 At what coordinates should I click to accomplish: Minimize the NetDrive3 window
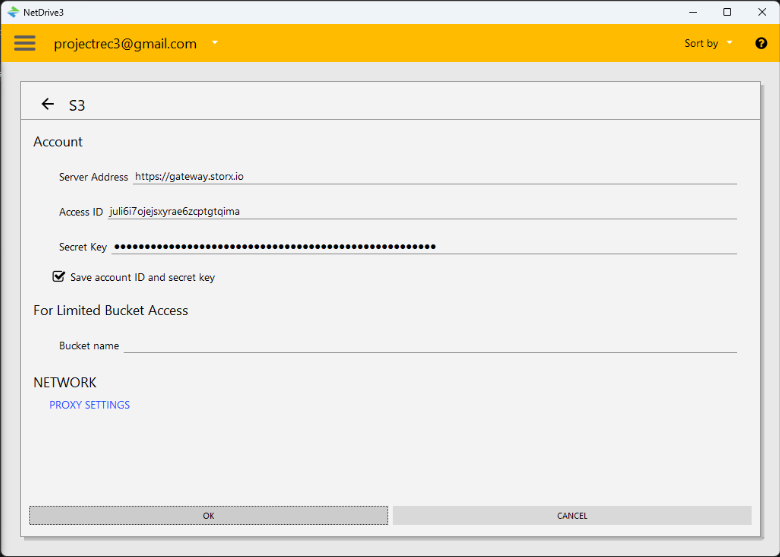(693, 12)
